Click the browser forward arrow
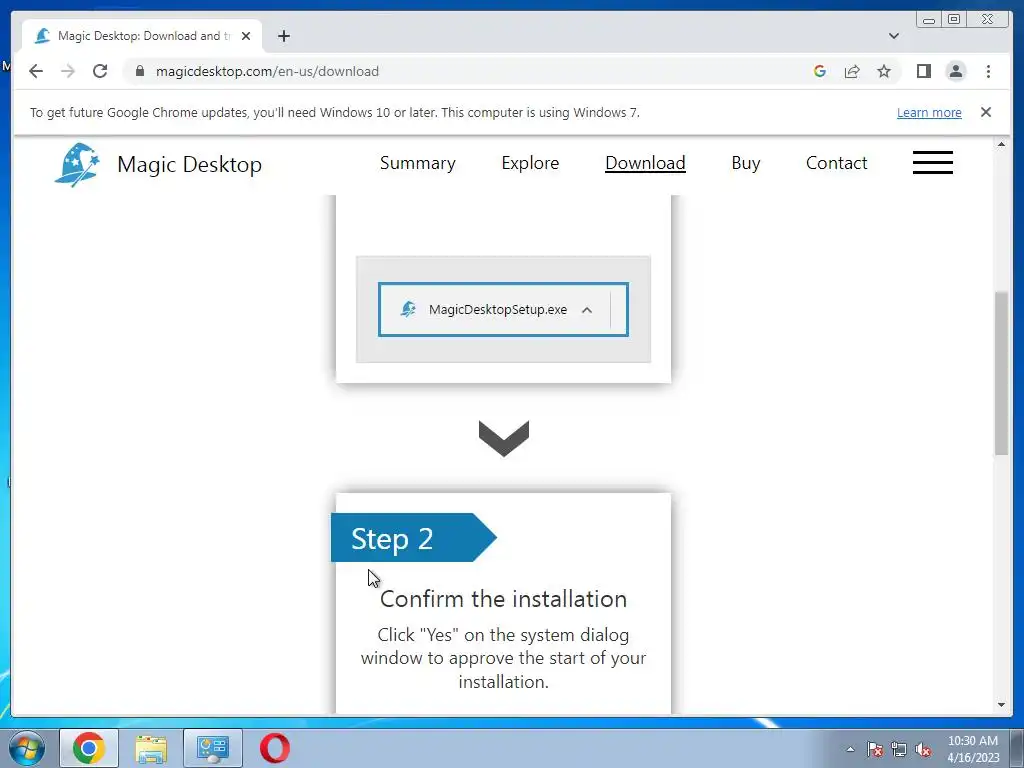 pos(68,71)
